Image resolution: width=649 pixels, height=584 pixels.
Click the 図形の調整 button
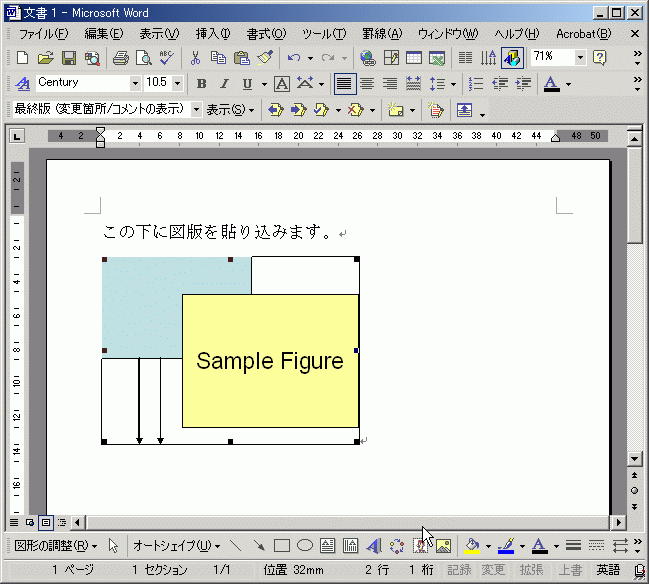pos(55,546)
